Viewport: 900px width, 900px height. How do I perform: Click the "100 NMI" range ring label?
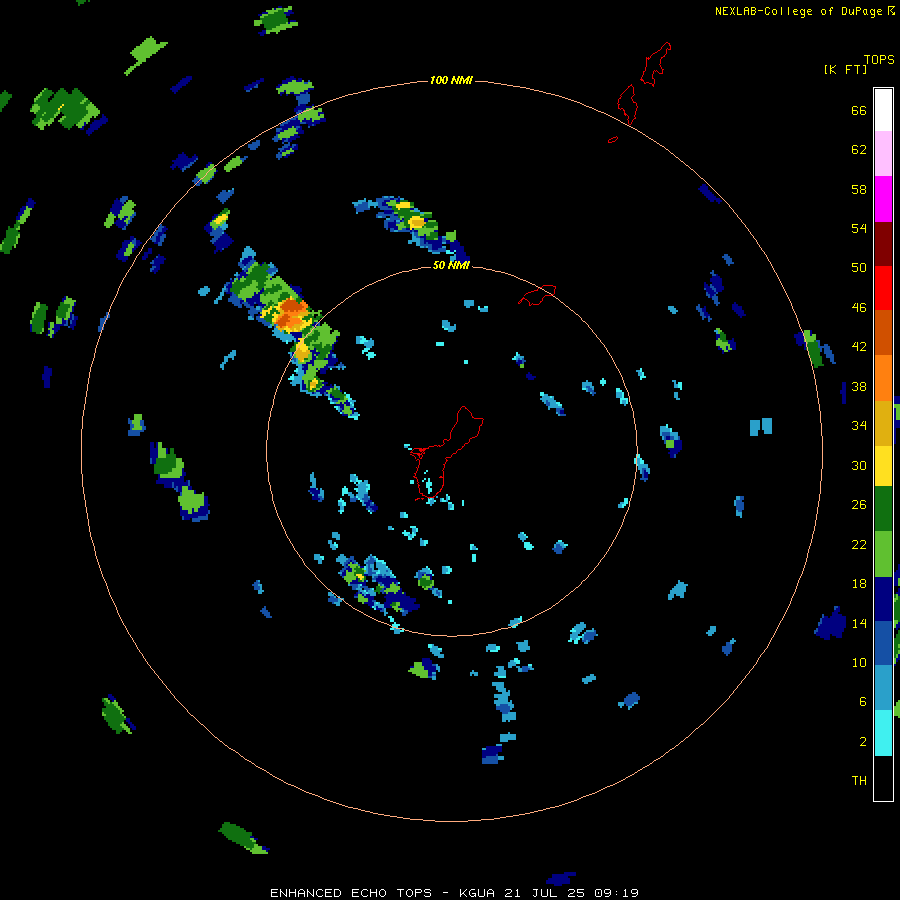pyautogui.click(x=451, y=80)
